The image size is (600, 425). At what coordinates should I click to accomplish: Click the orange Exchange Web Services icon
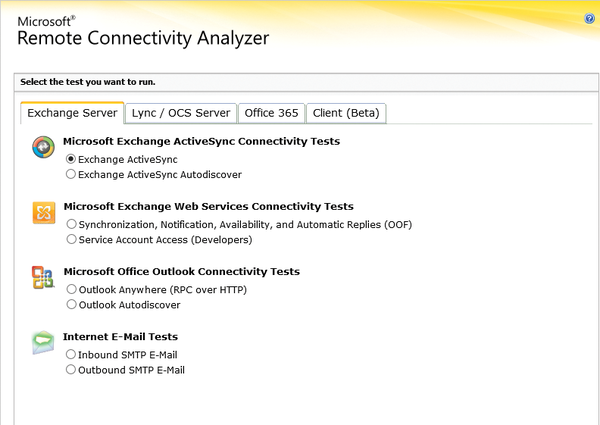point(44,212)
